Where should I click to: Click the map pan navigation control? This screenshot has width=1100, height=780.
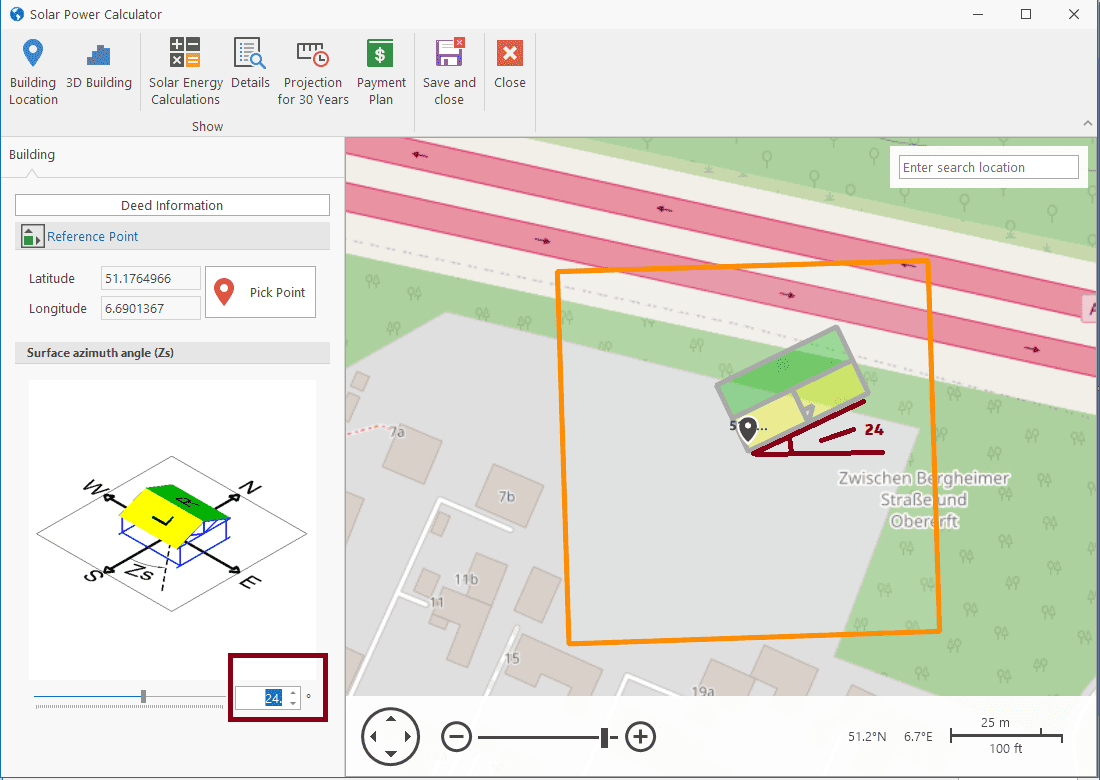390,738
